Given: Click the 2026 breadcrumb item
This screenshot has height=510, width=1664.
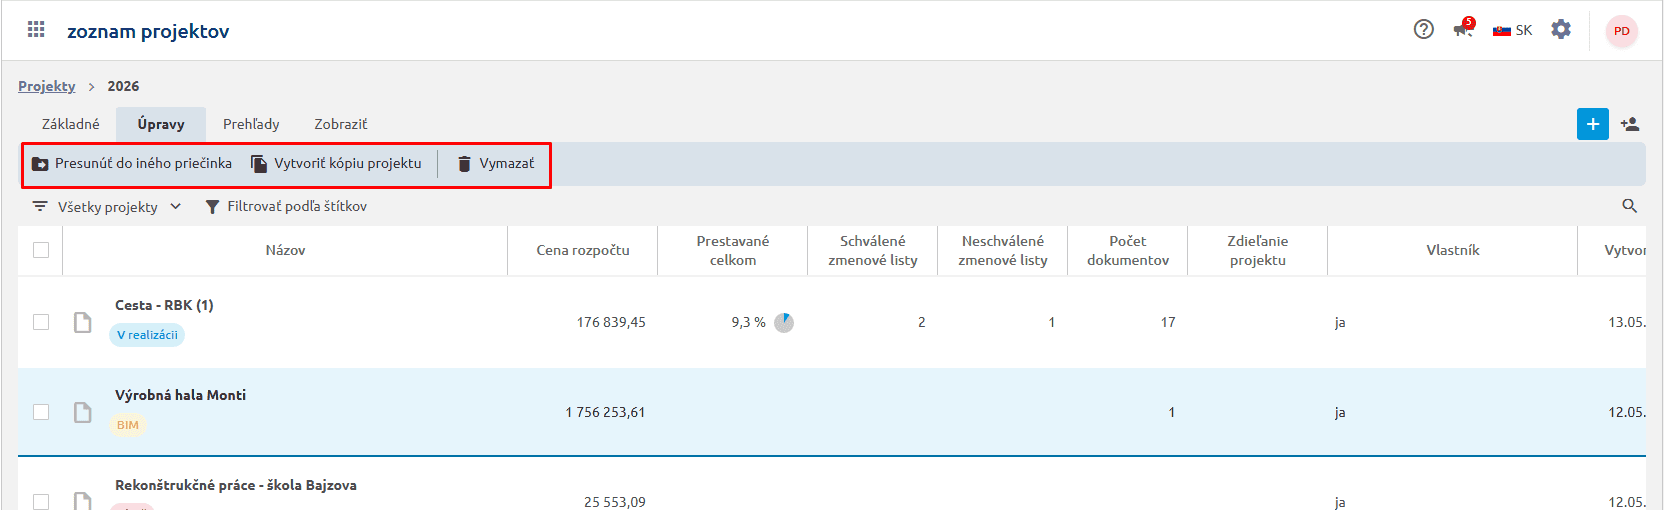Looking at the screenshot, I should pyautogui.click(x=123, y=86).
